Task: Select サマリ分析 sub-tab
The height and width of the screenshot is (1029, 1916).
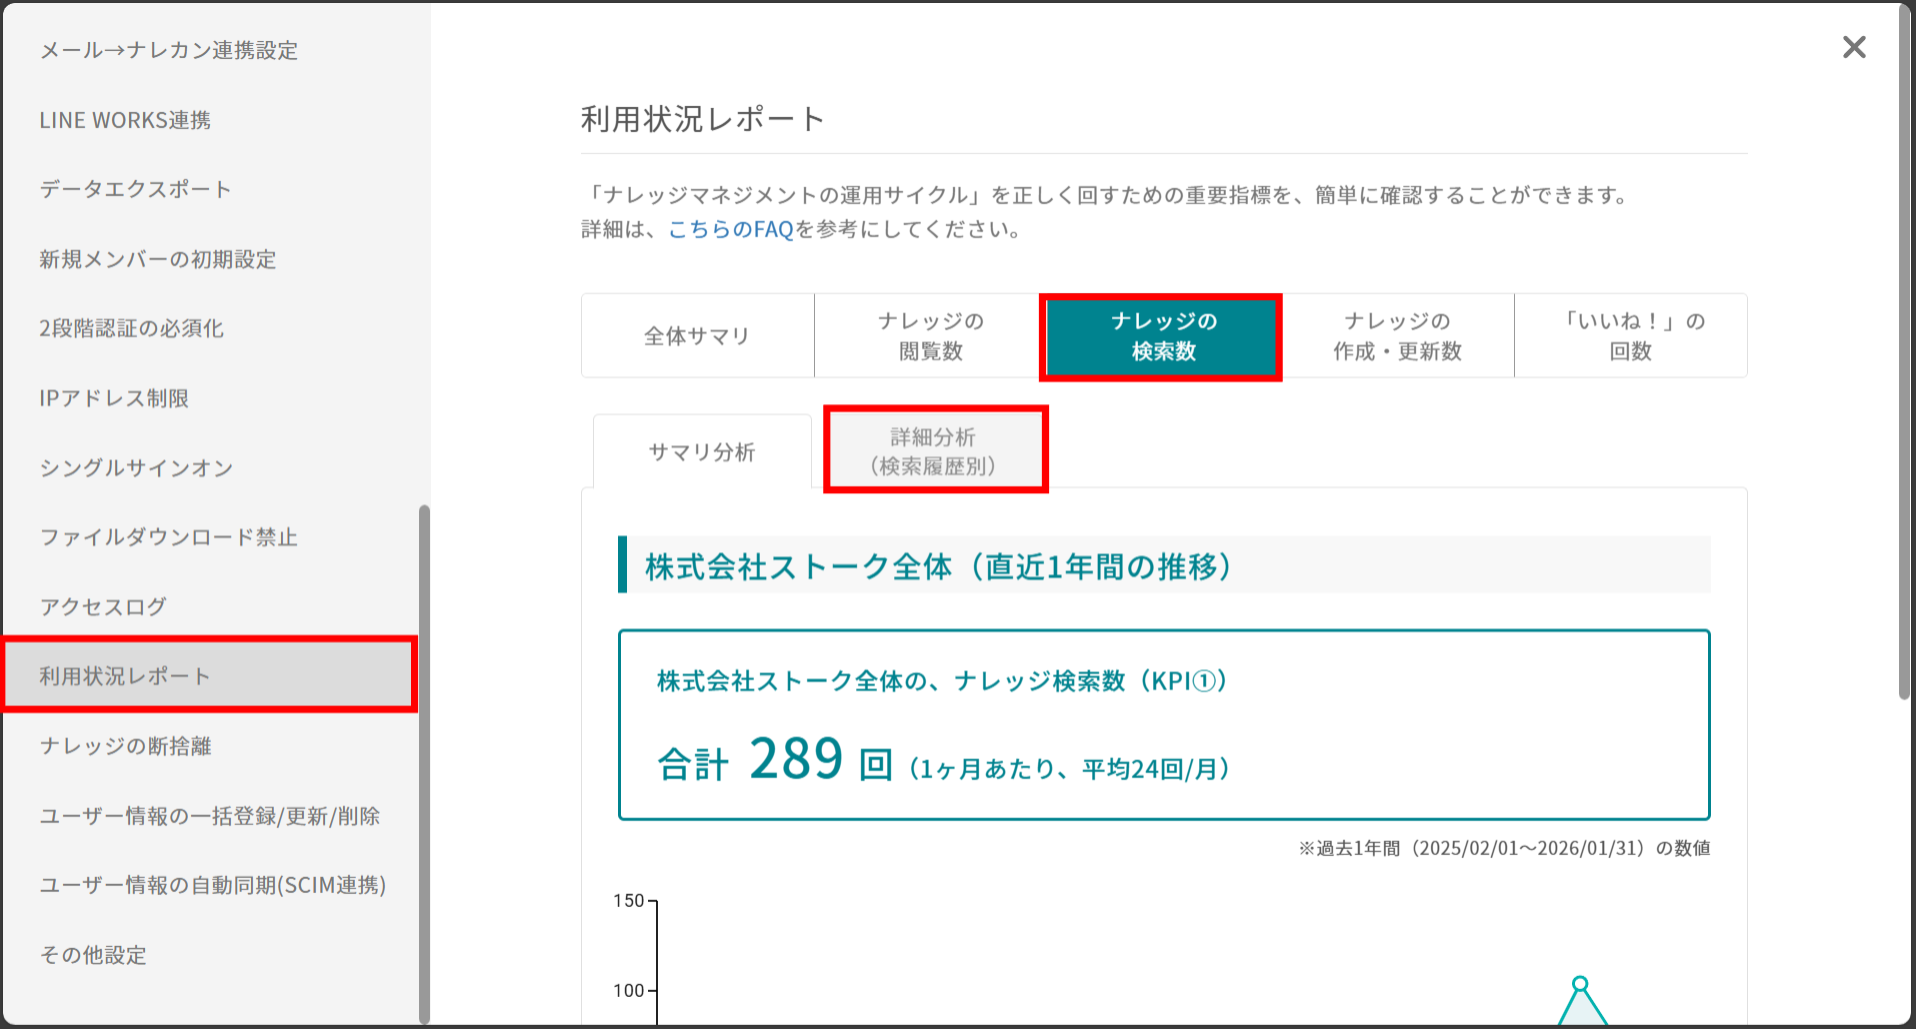Action: click(x=702, y=451)
